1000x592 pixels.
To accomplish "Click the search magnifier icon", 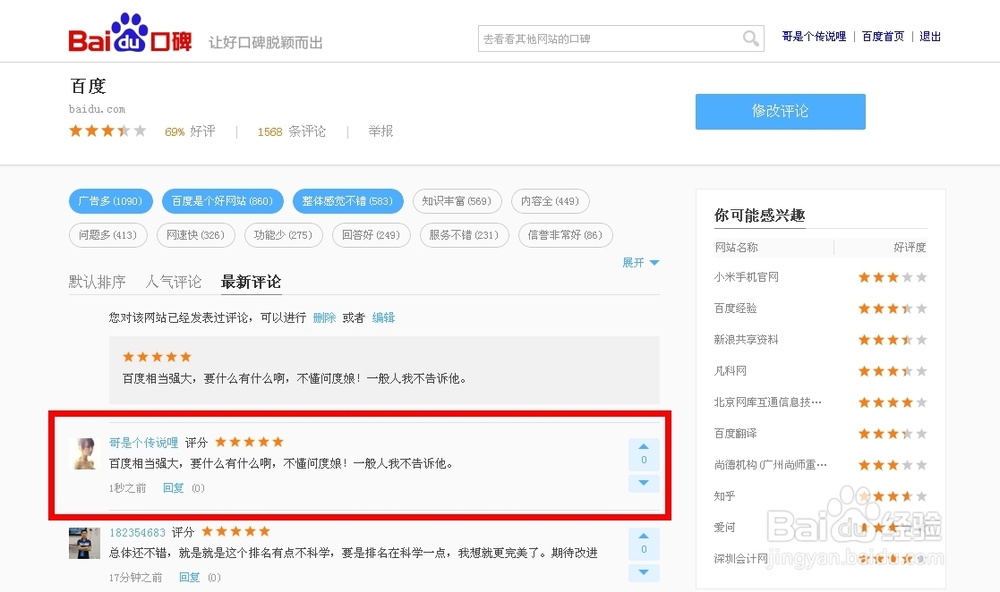I will click(x=750, y=37).
